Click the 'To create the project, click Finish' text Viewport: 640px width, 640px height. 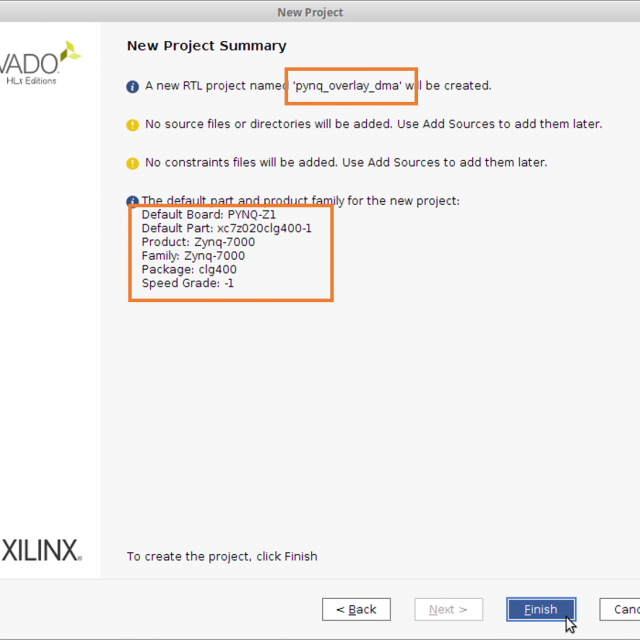pos(222,556)
